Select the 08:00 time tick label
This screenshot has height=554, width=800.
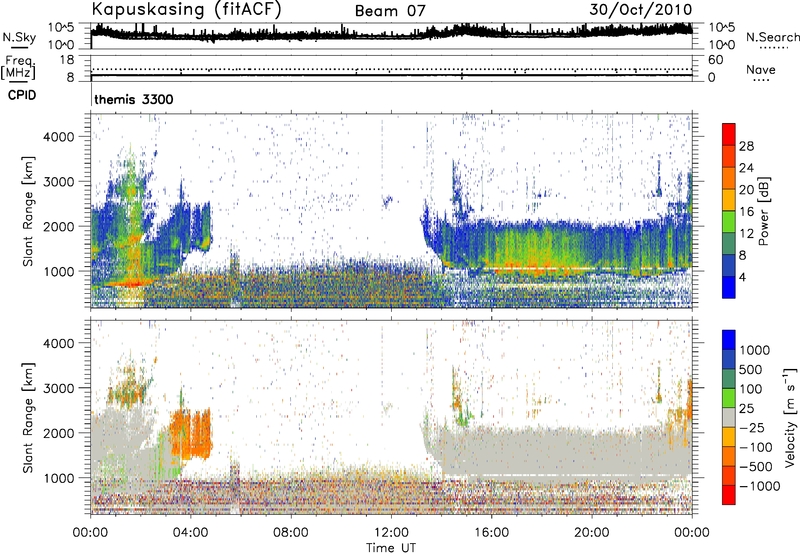click(x=291, y=533)
